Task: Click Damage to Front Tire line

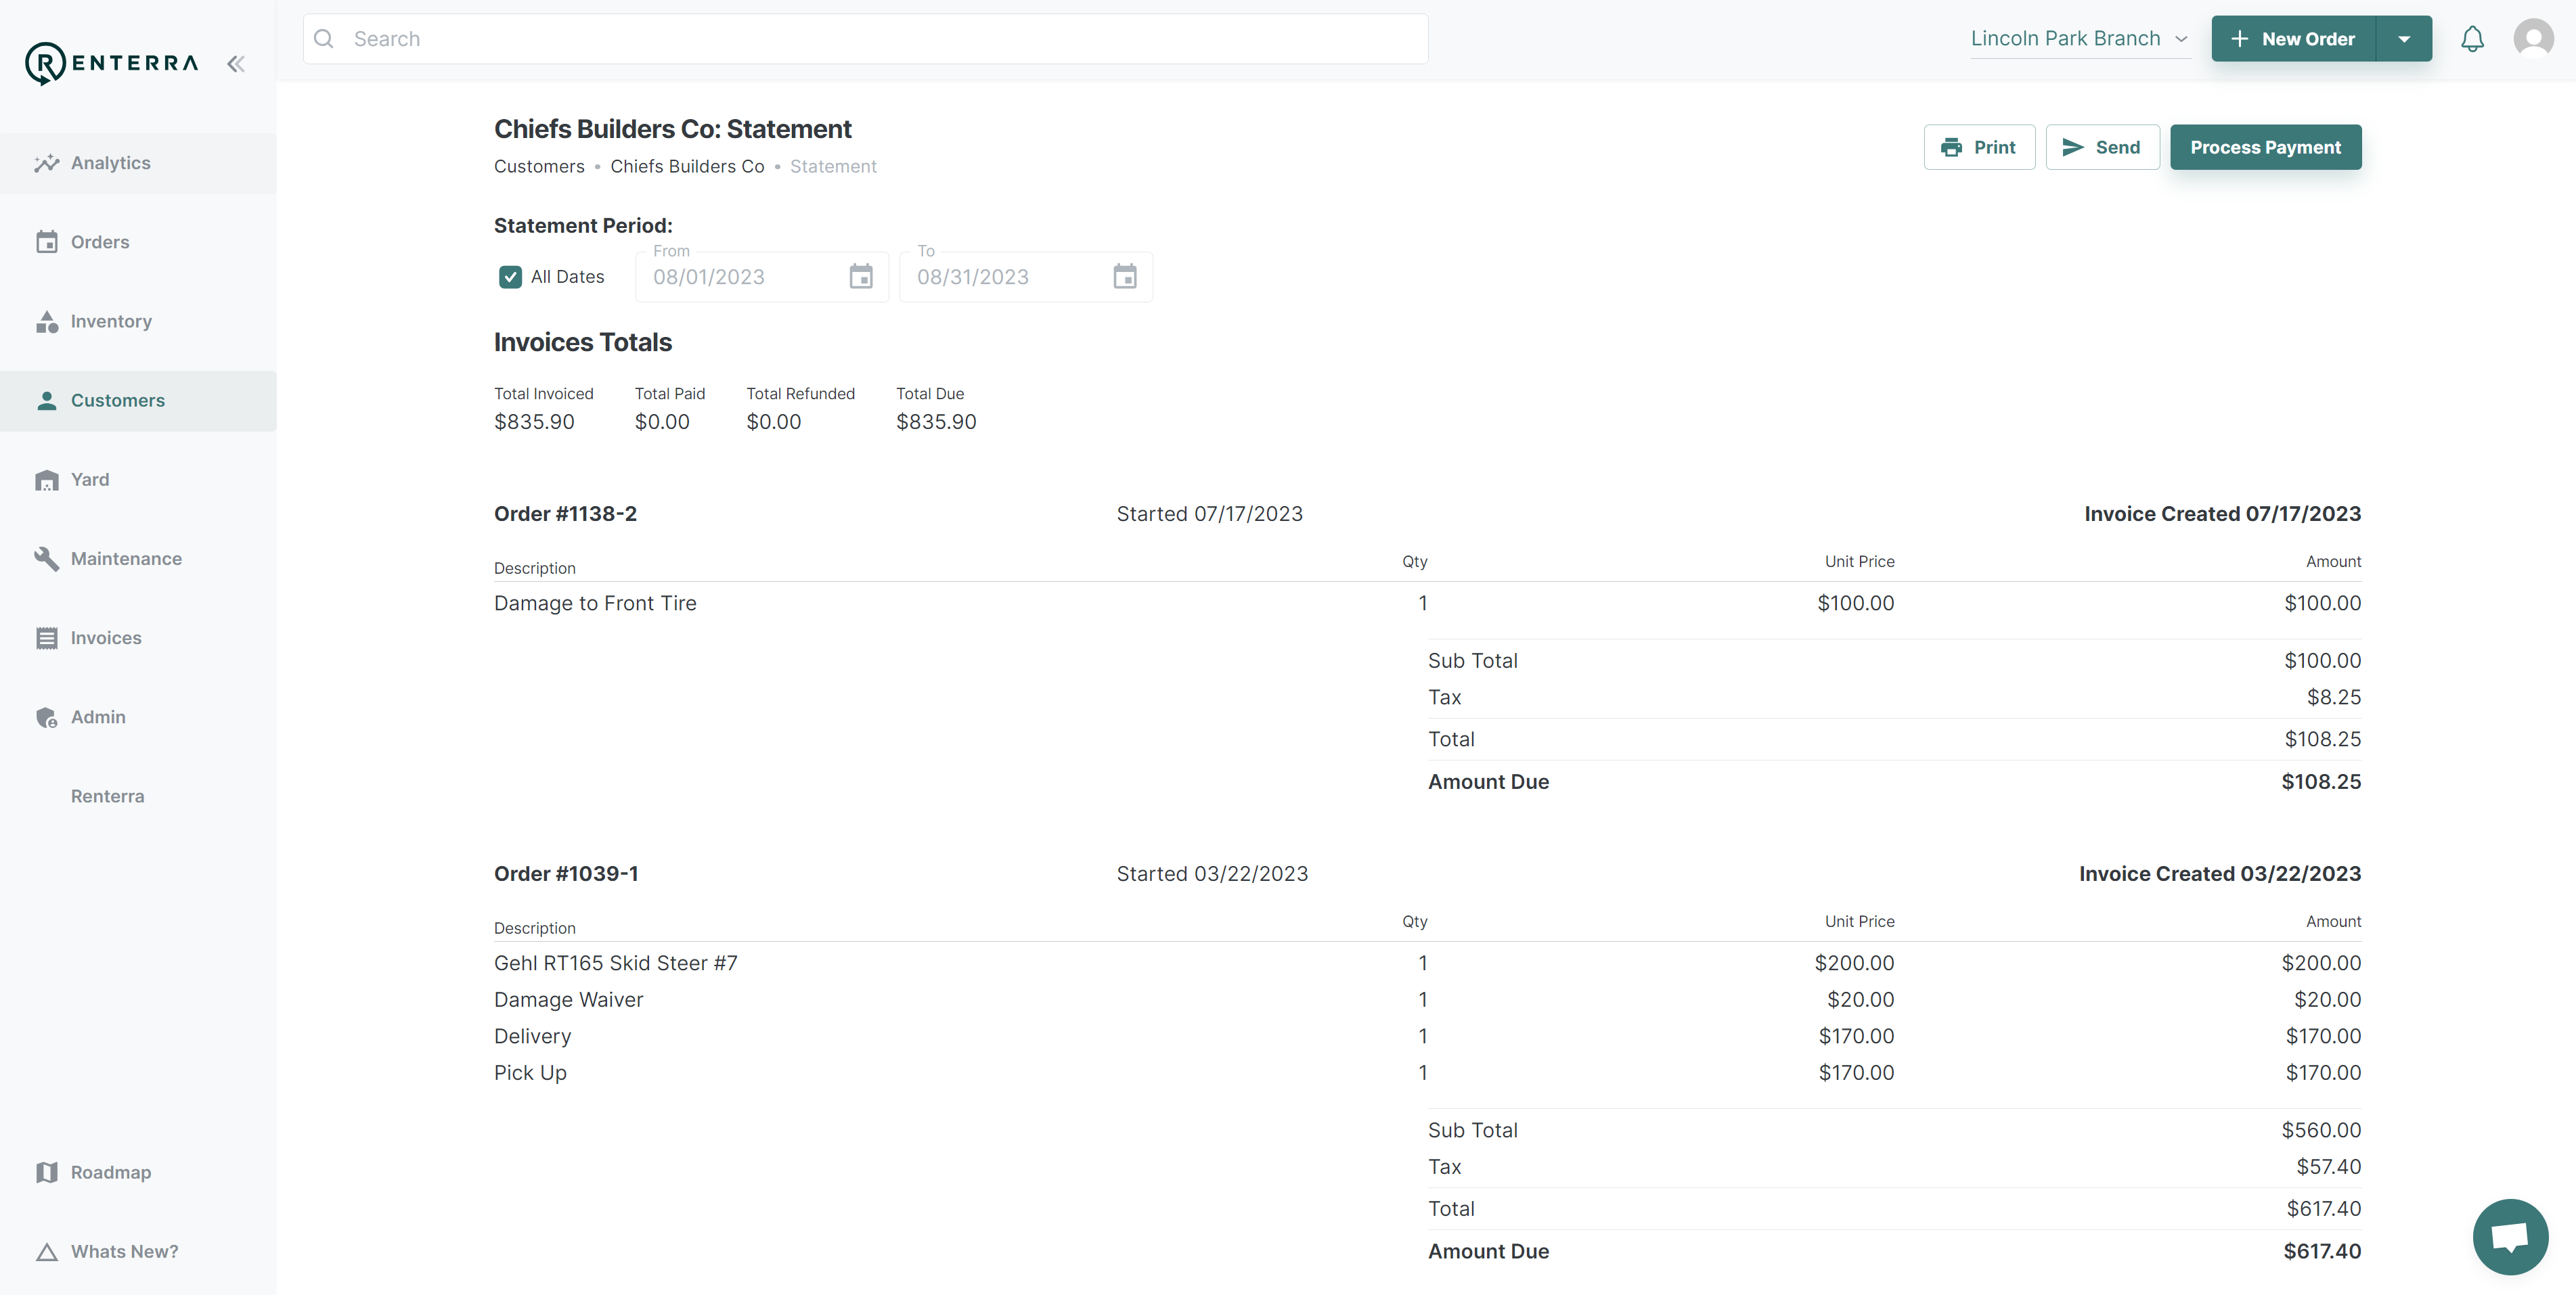Action: 1427,603
